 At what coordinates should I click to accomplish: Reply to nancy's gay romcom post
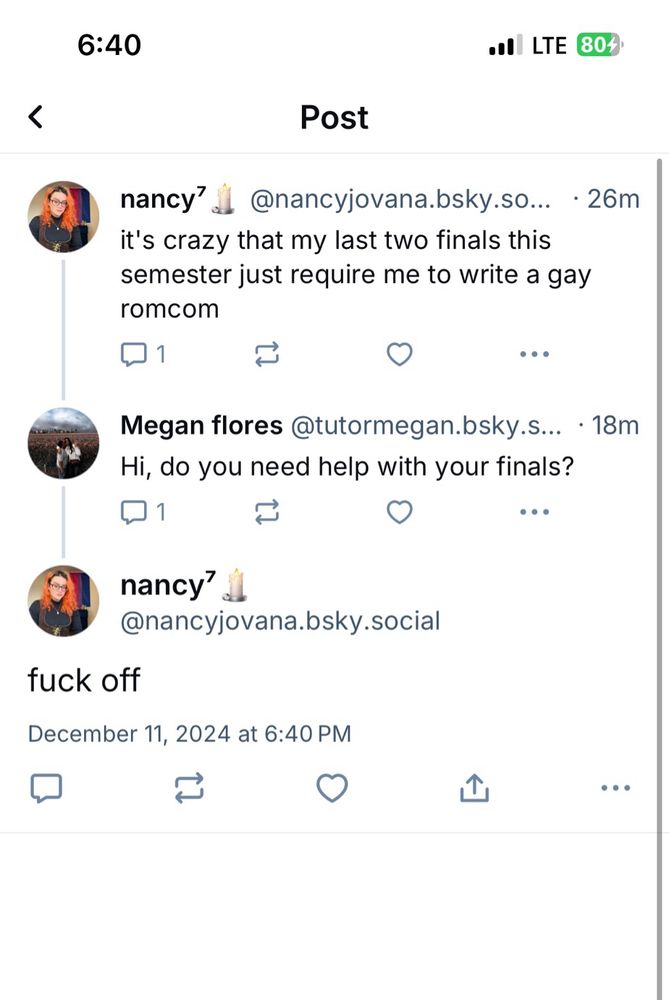(134, 354)
